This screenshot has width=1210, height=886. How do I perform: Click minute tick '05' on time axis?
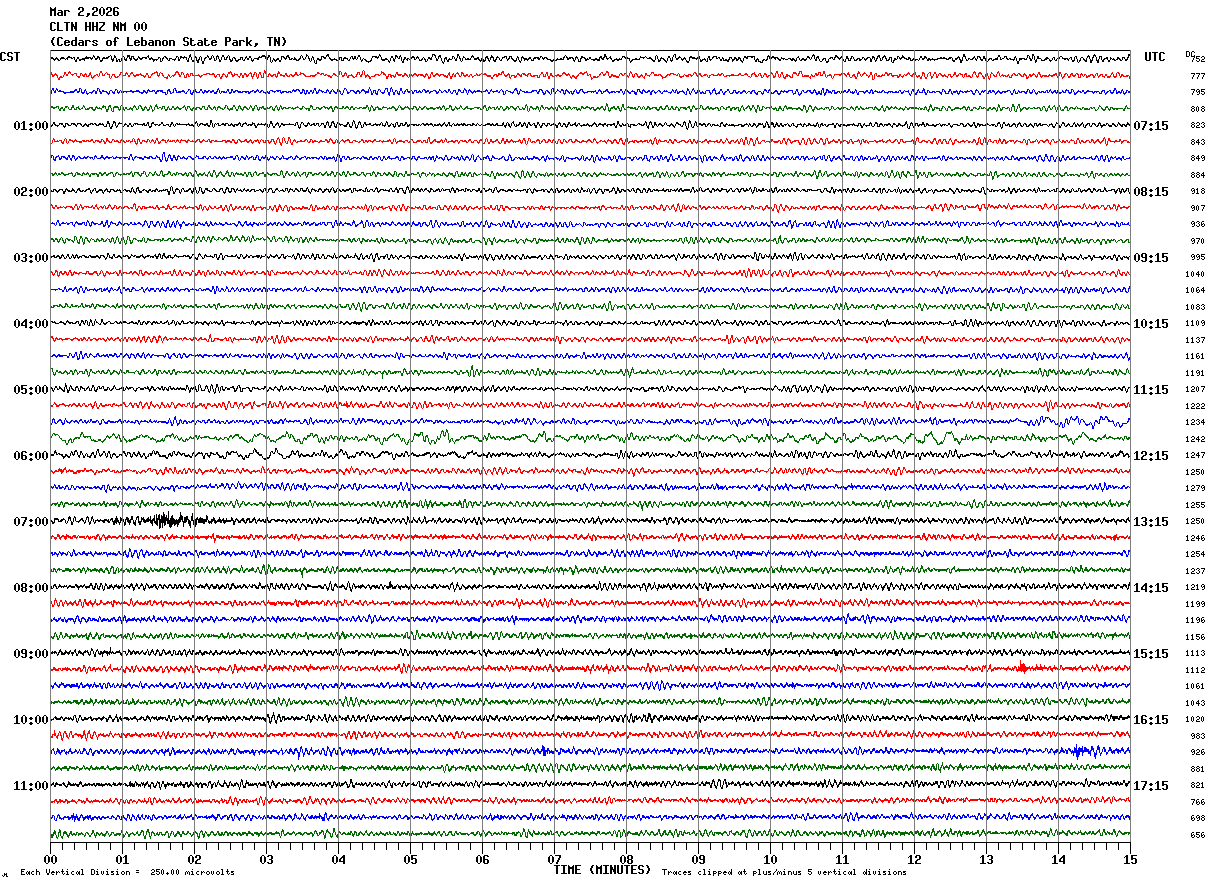coord(411,859)
